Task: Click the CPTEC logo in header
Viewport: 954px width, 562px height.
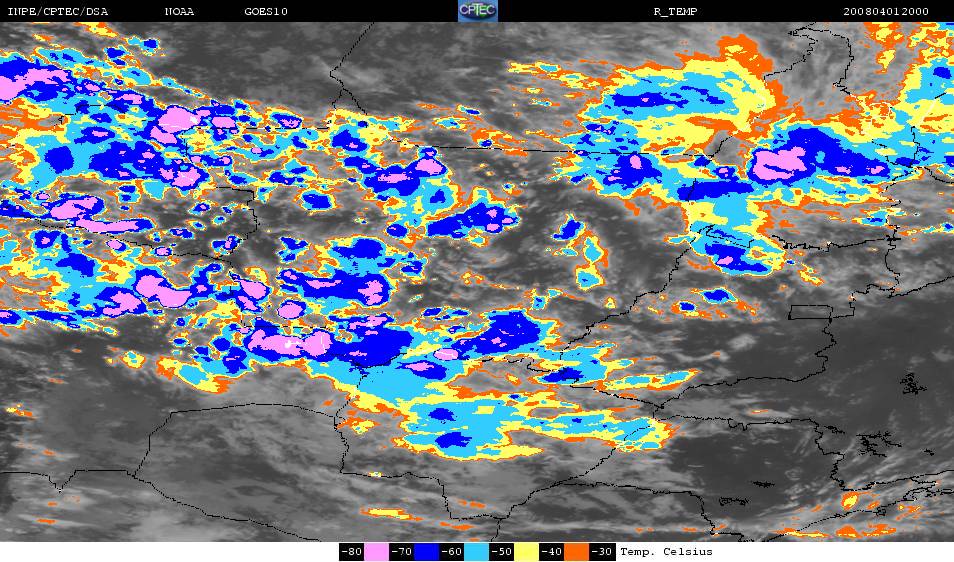Action: [478, 11]
